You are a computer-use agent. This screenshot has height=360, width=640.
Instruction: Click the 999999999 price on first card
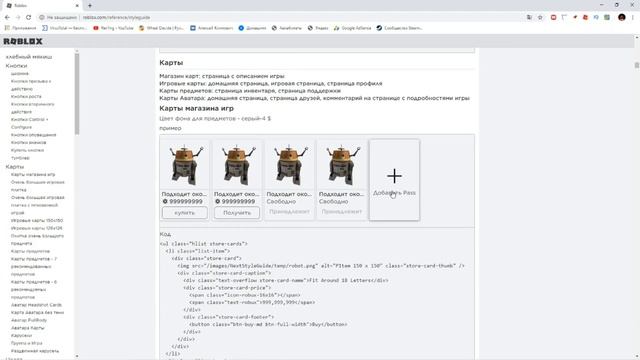click(x=182, y=202)
